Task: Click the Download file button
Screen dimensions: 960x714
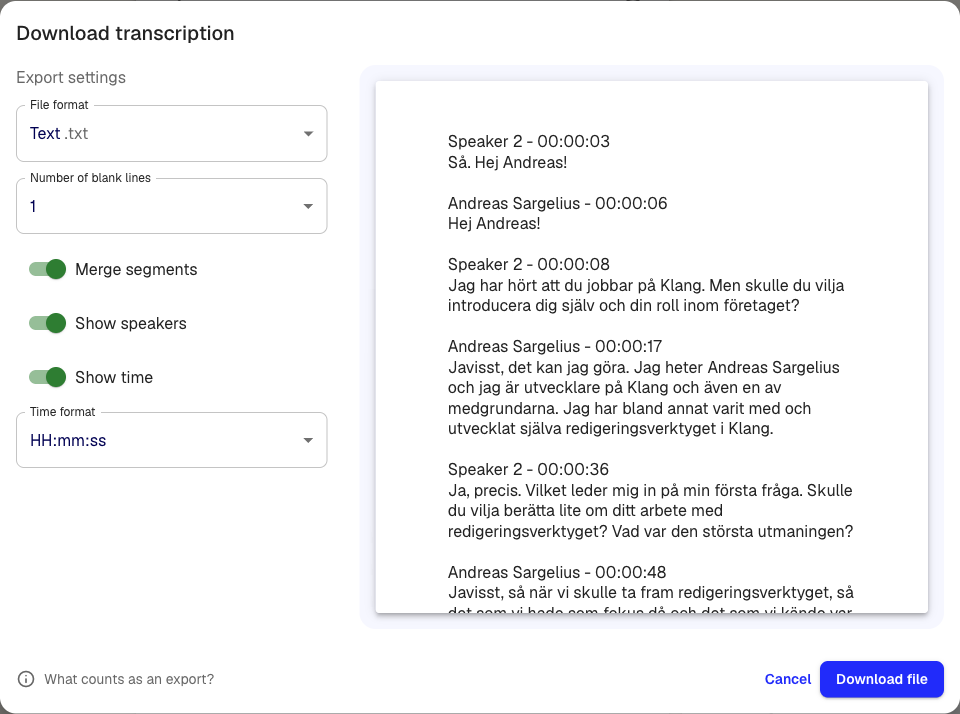Action: point(881,679)
